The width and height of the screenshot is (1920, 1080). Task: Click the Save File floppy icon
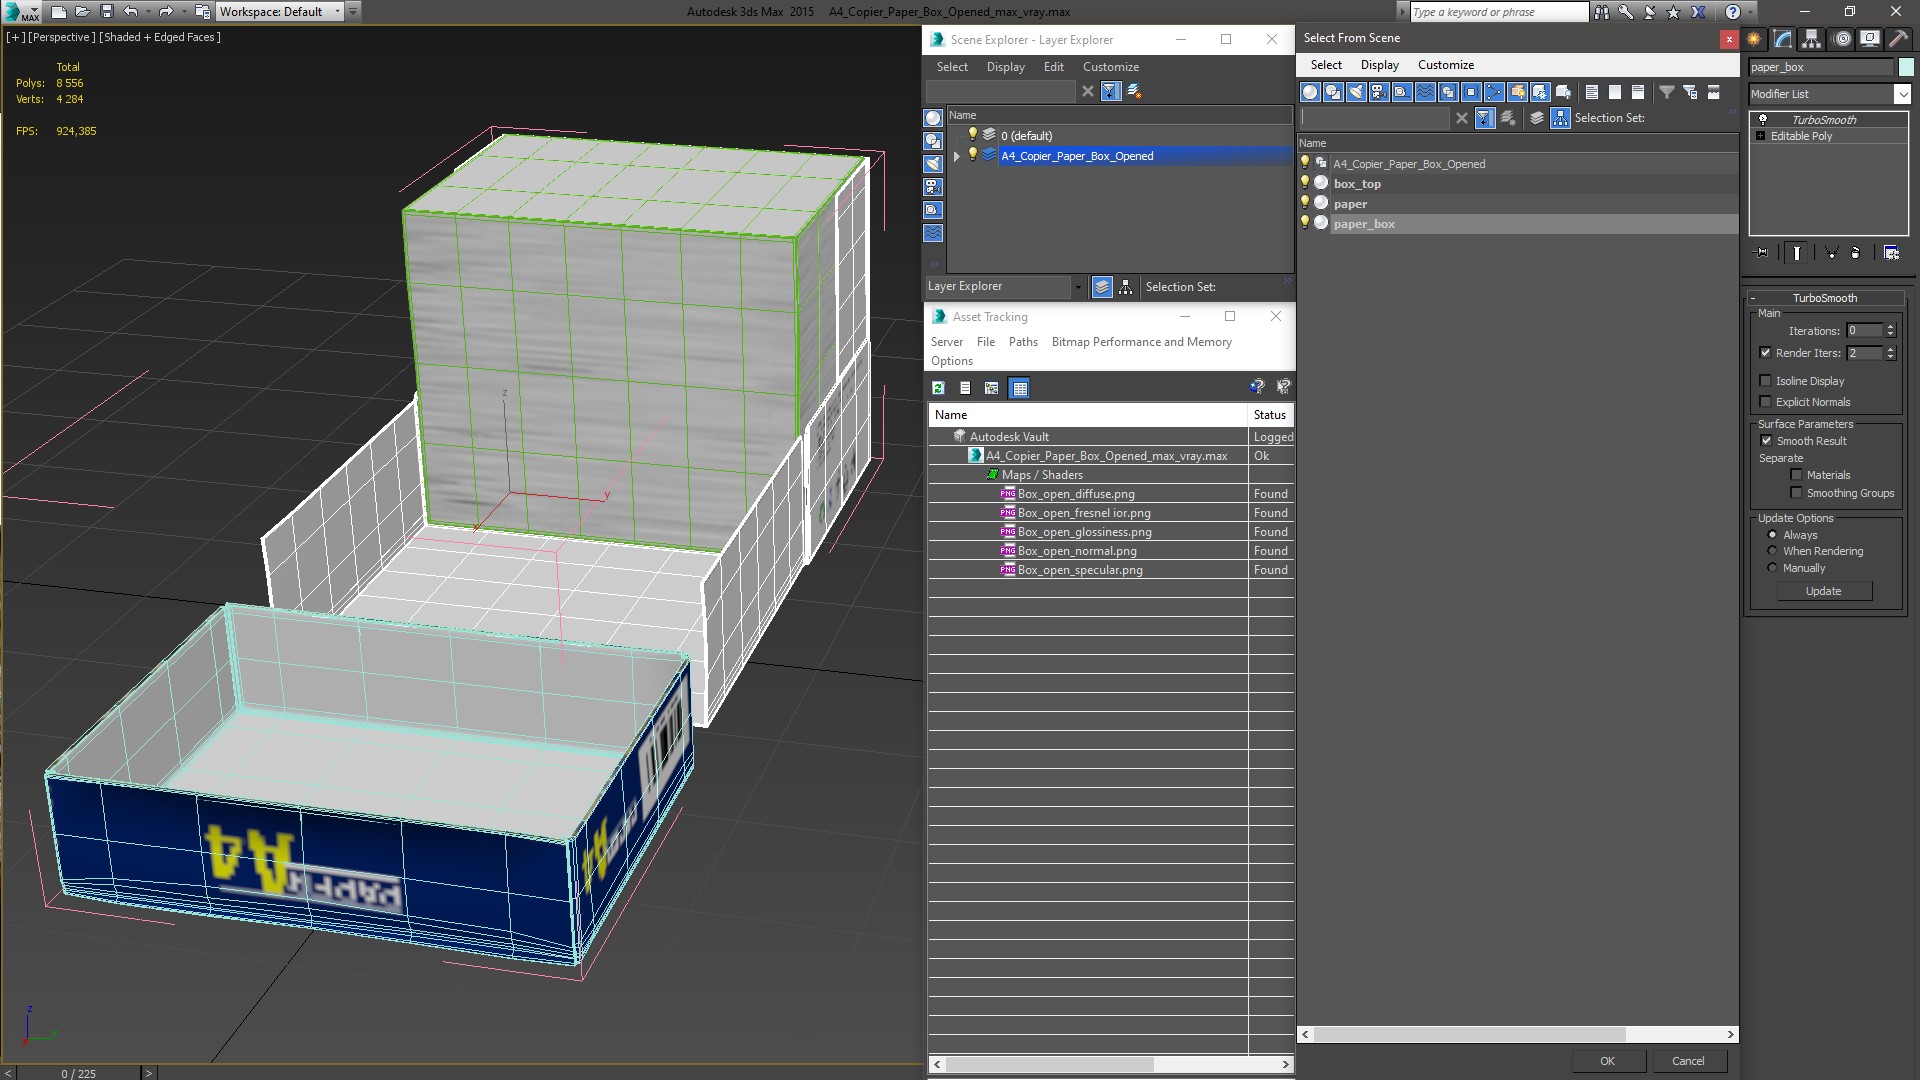pos(107,12)
